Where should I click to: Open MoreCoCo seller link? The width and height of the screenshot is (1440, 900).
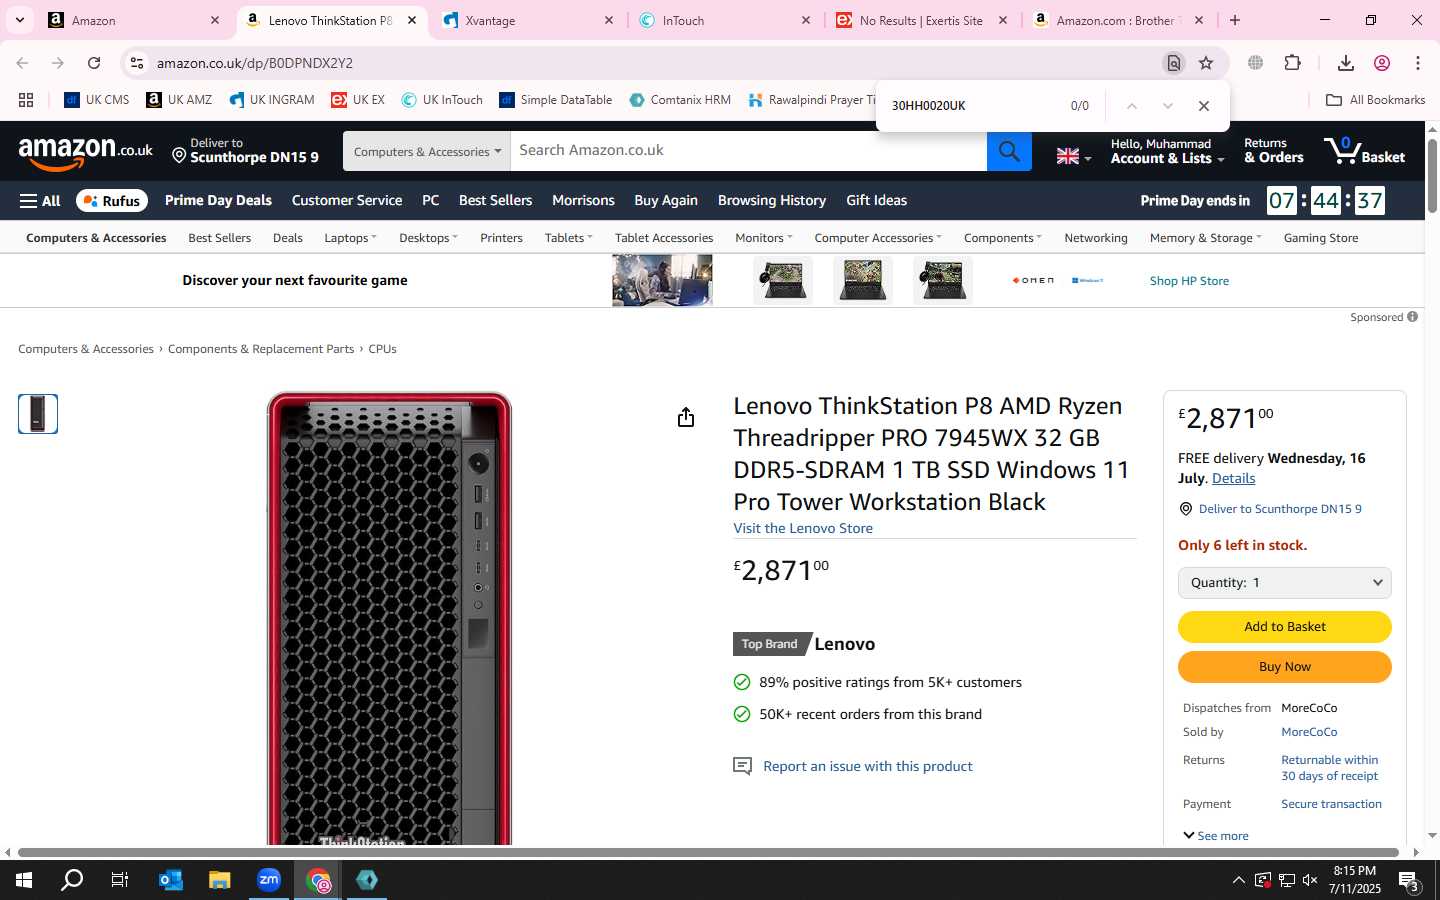click(1309, 732)
